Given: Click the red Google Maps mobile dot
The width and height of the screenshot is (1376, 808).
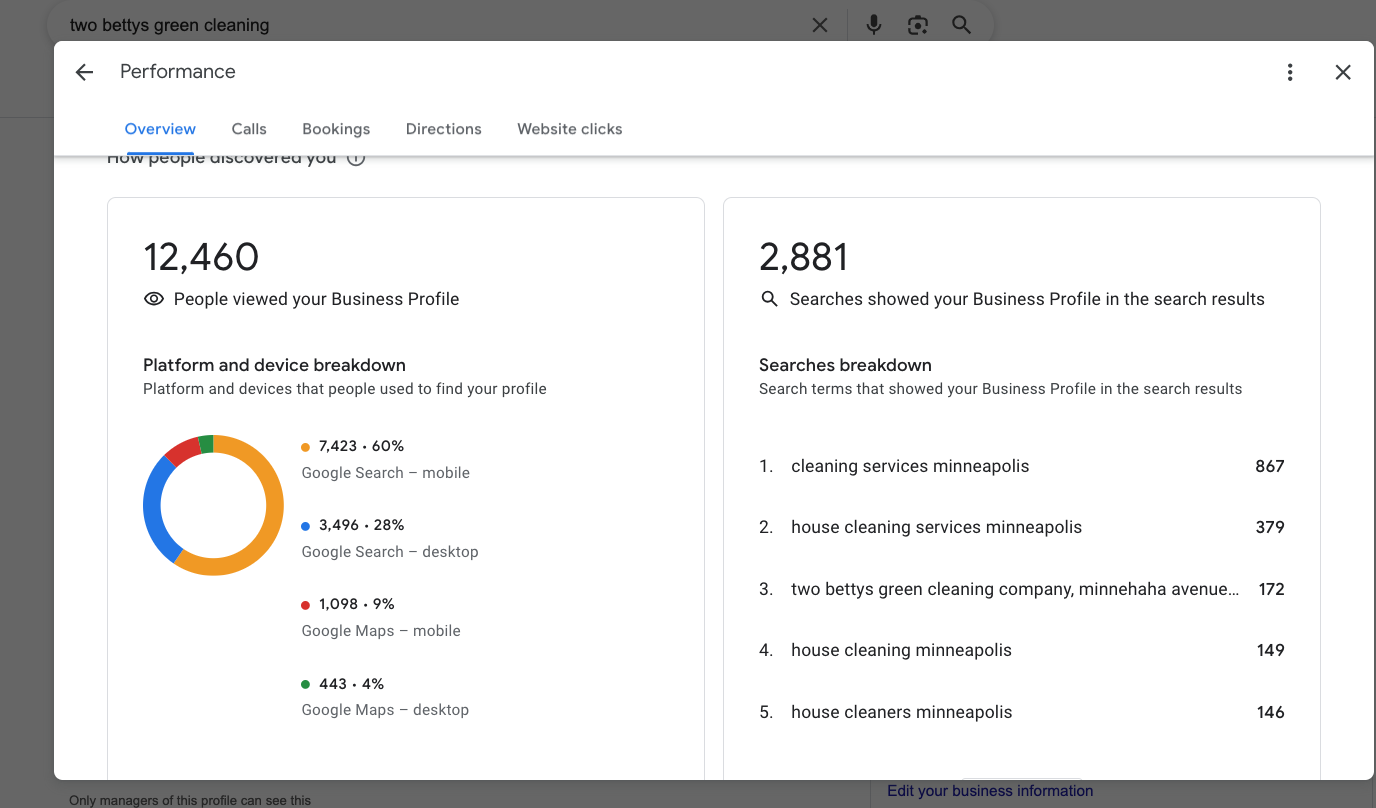Looking at the screenshot, I should pos(306,605).
